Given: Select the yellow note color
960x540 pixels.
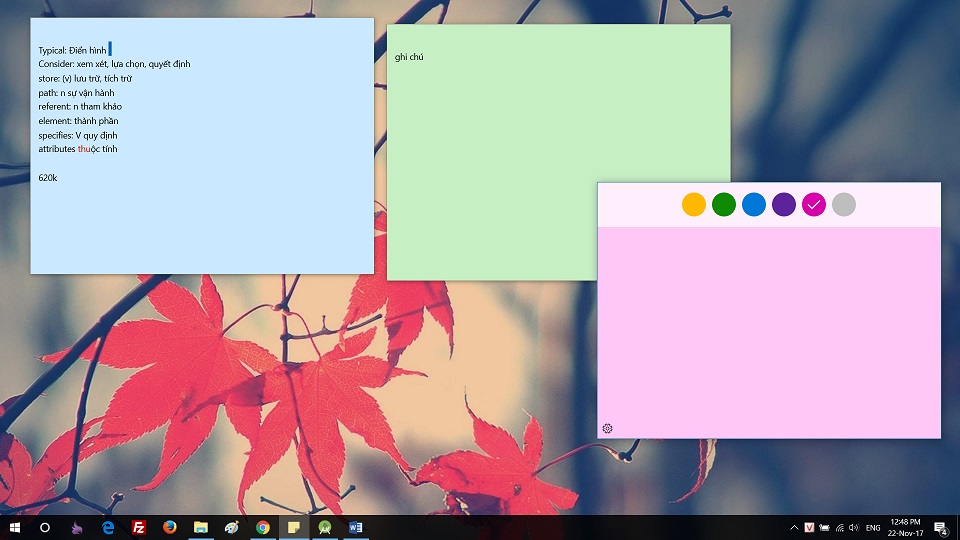Looking at the screenshot, I should pos(694,204).
